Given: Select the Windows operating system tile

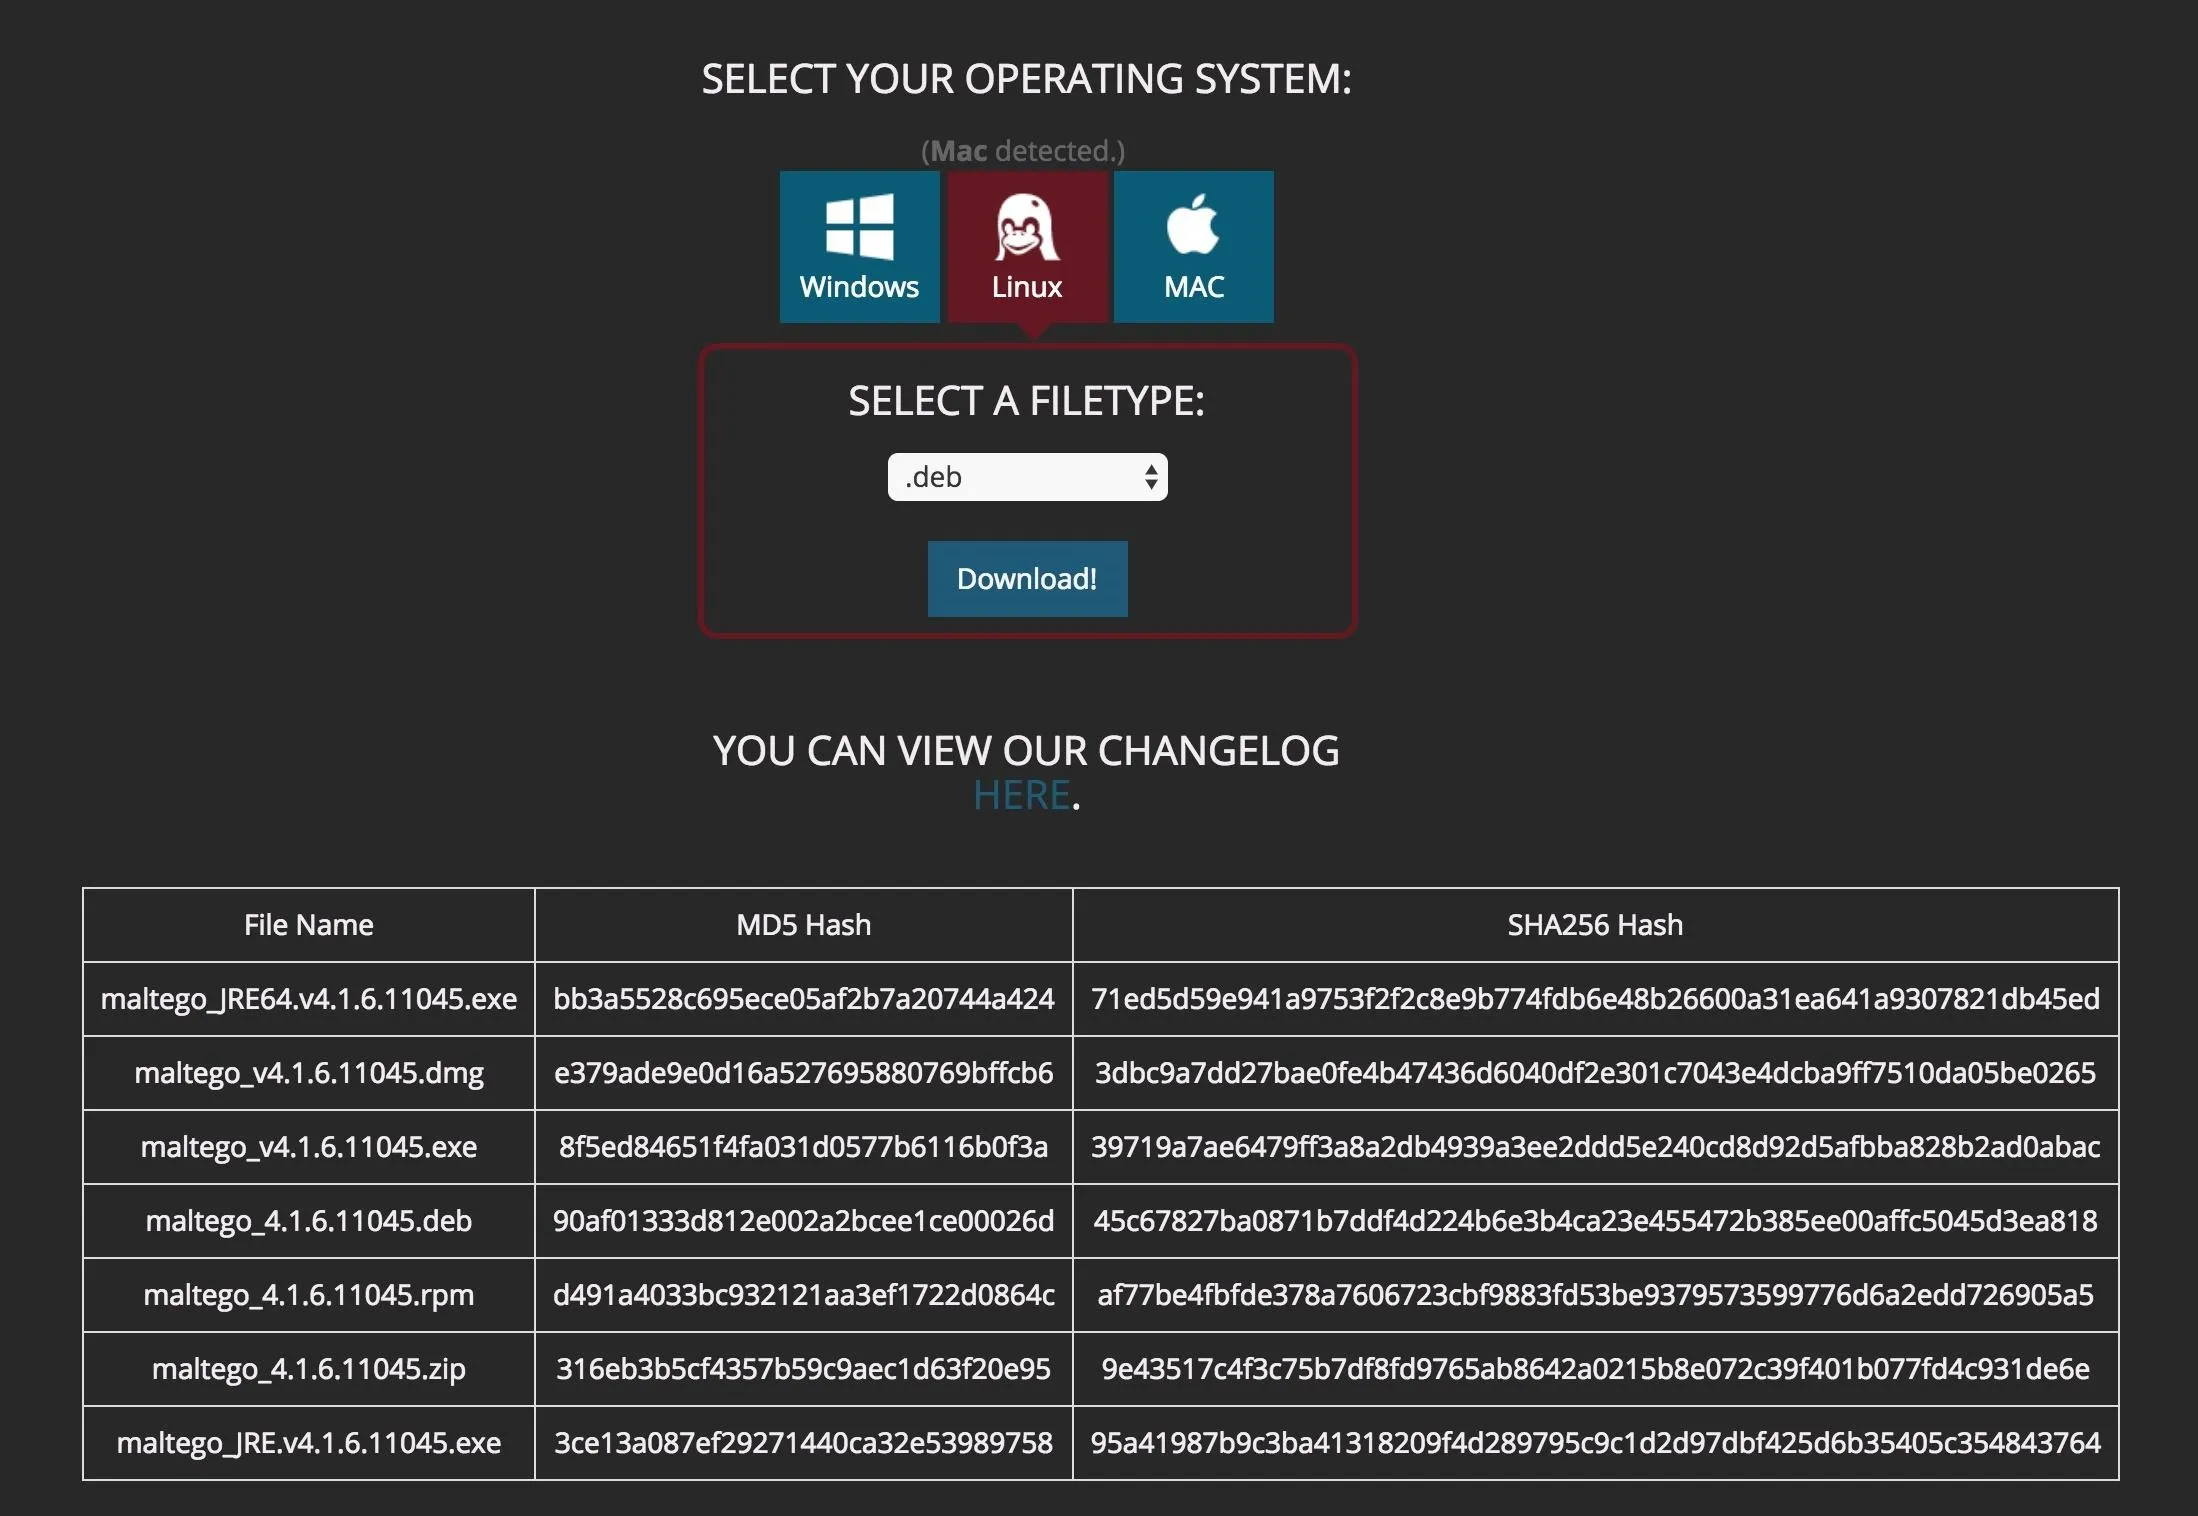Looking at the screenshot, I should (x=859, y=247).
